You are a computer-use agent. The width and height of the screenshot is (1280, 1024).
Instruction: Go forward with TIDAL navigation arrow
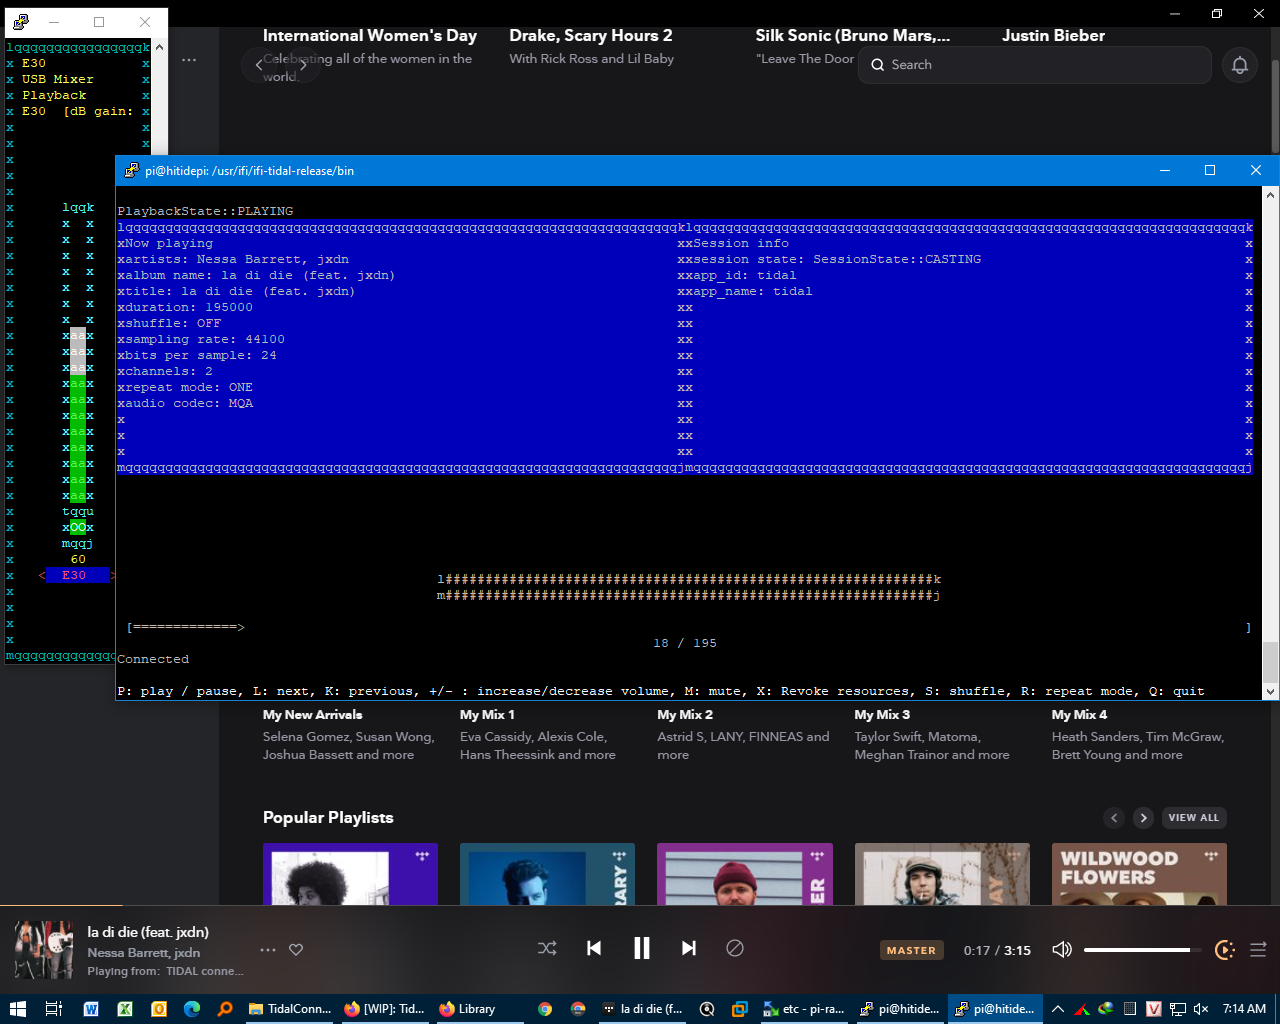[304, 66]
